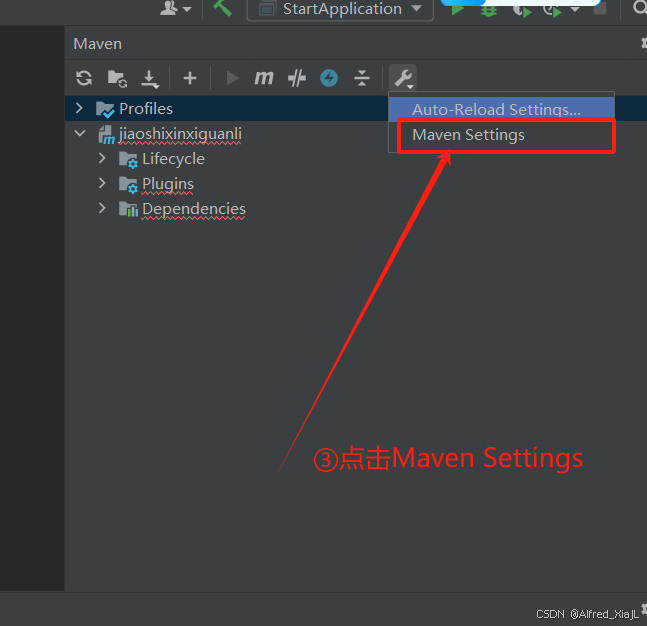Reload all Maven projects
647x626 pixels.
84,78
